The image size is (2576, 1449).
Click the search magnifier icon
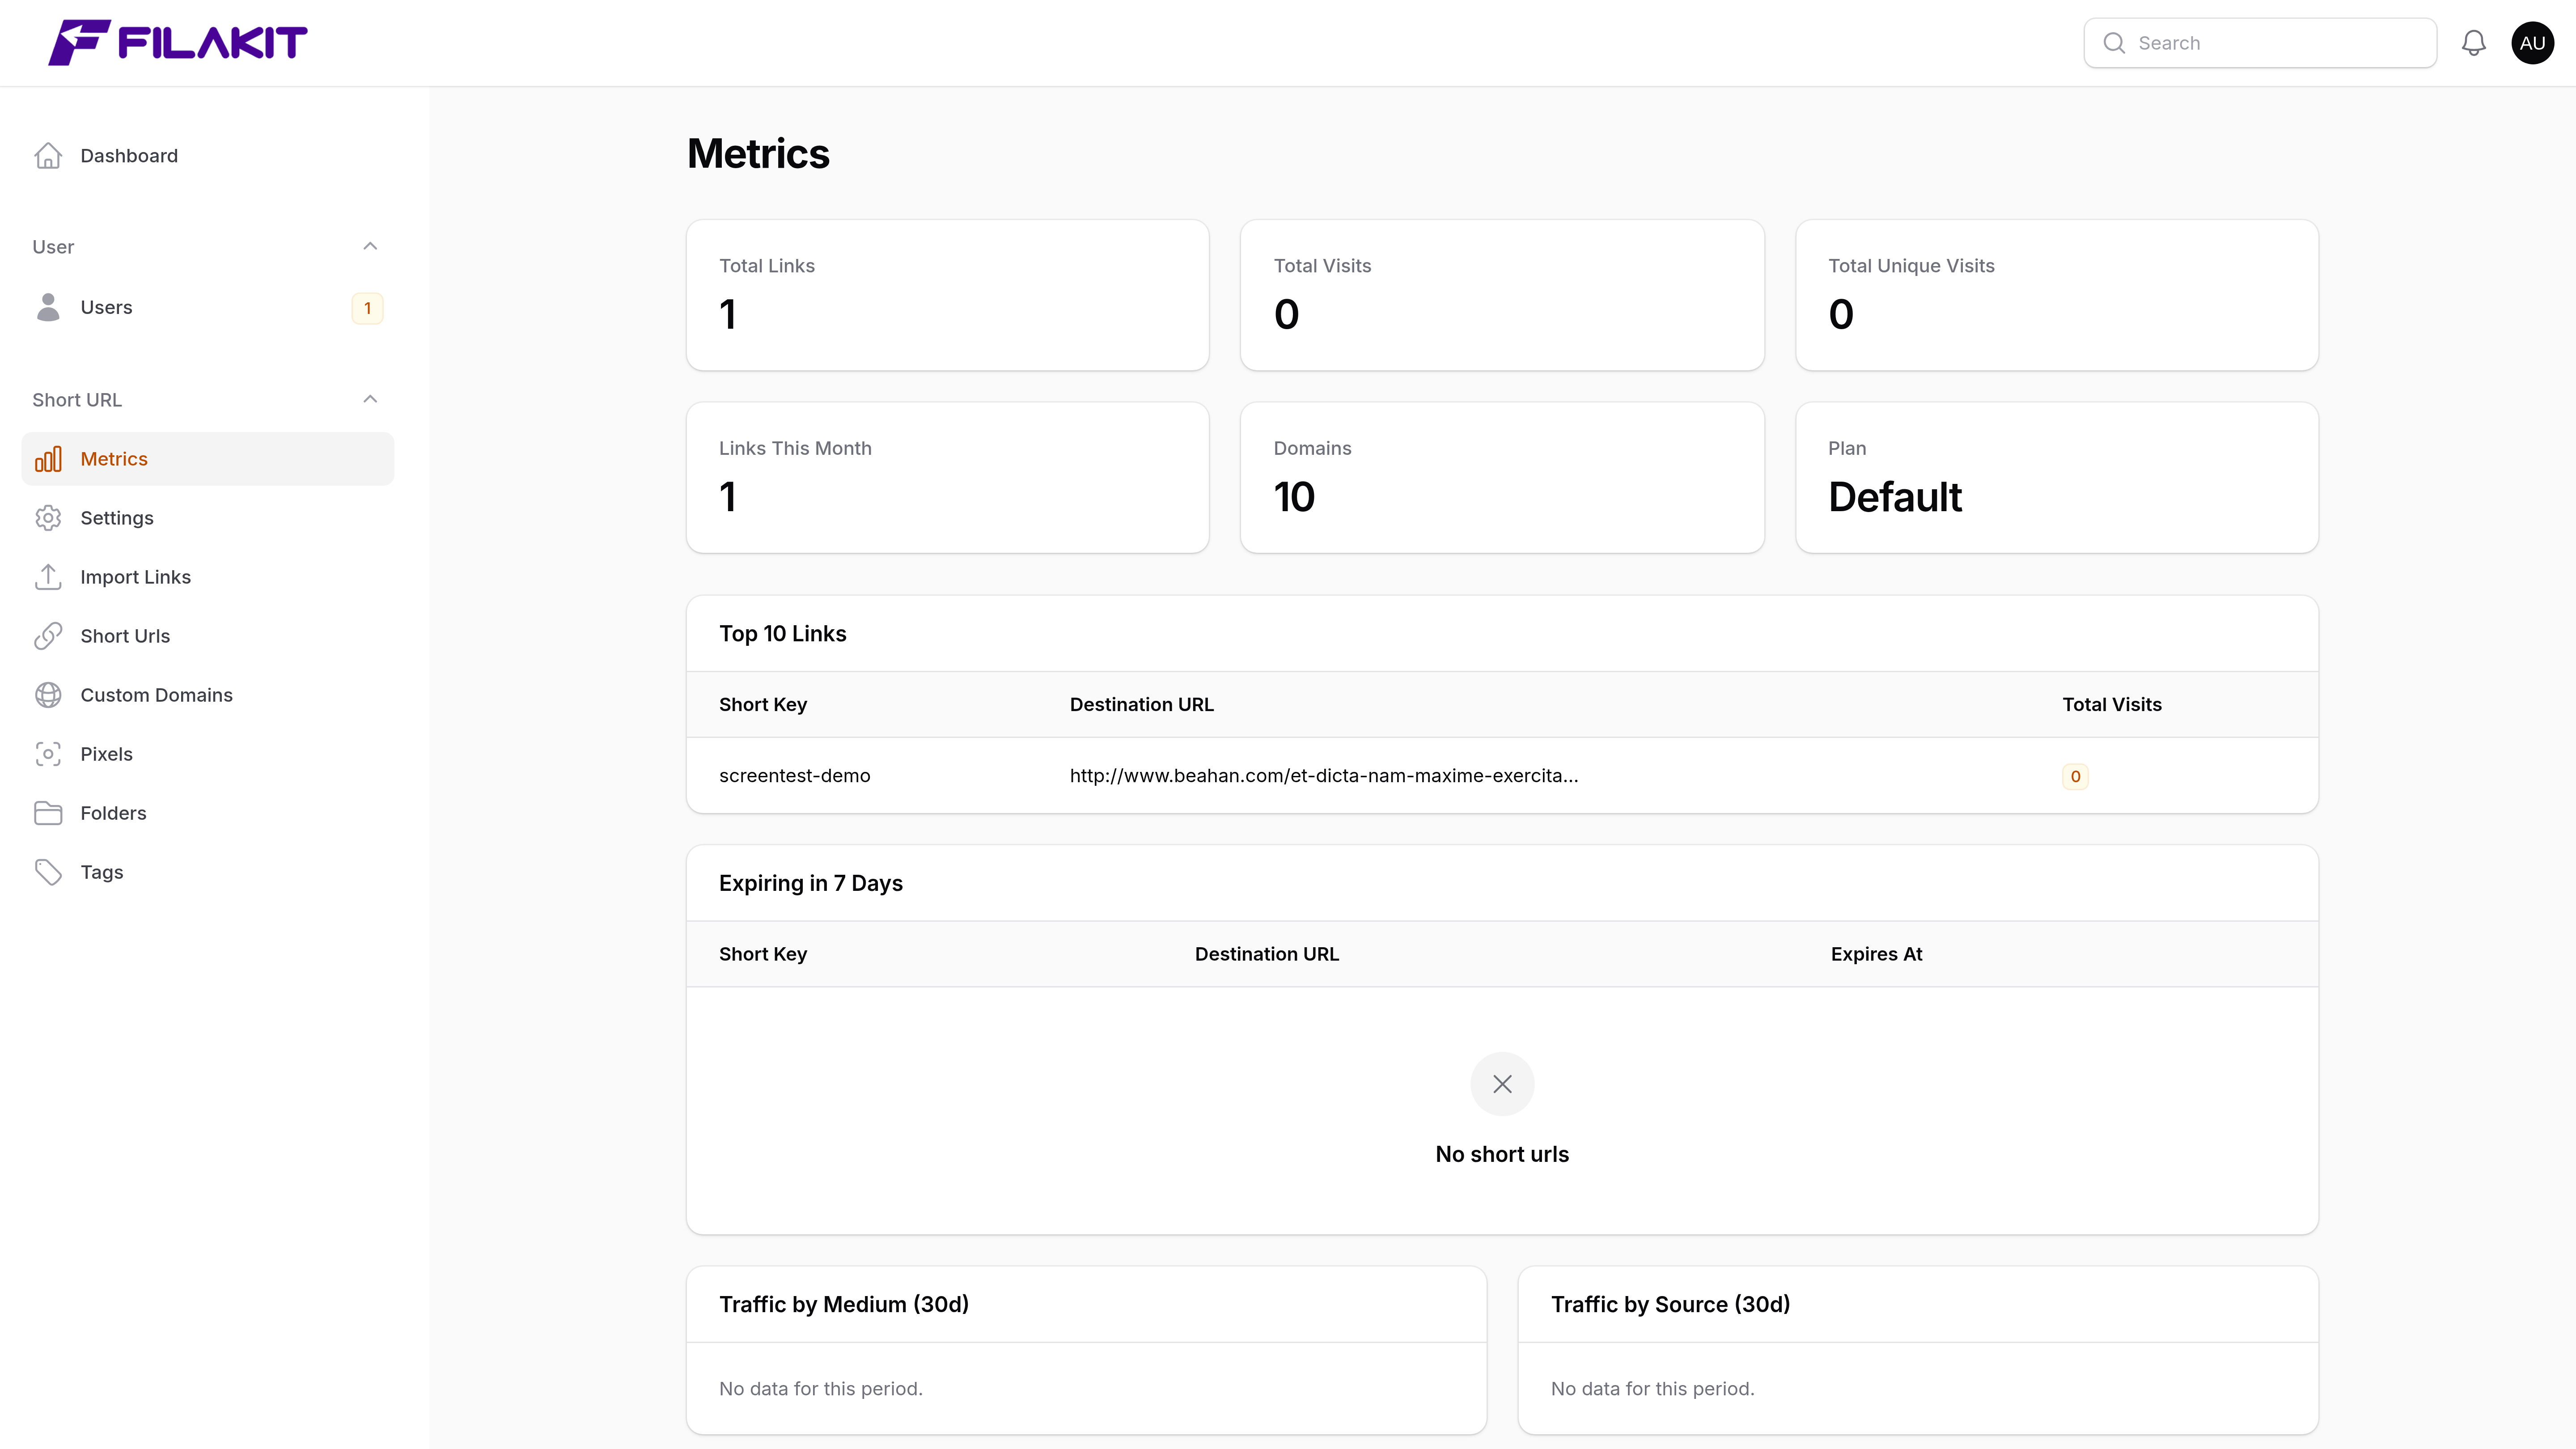(2113, 43)
